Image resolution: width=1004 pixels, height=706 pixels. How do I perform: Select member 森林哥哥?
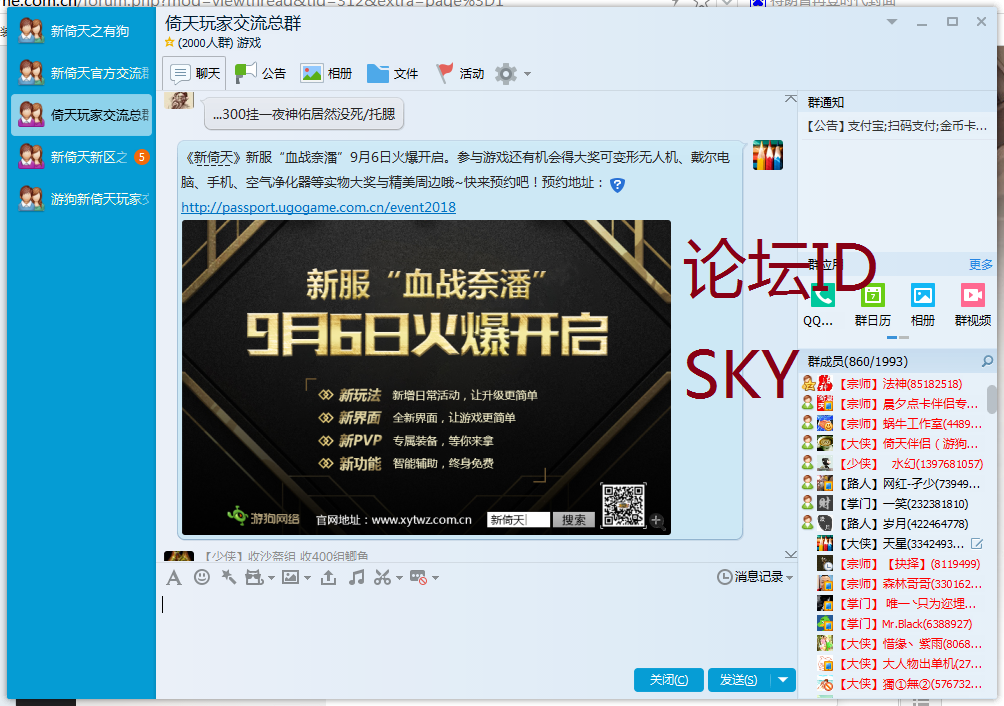893,584
